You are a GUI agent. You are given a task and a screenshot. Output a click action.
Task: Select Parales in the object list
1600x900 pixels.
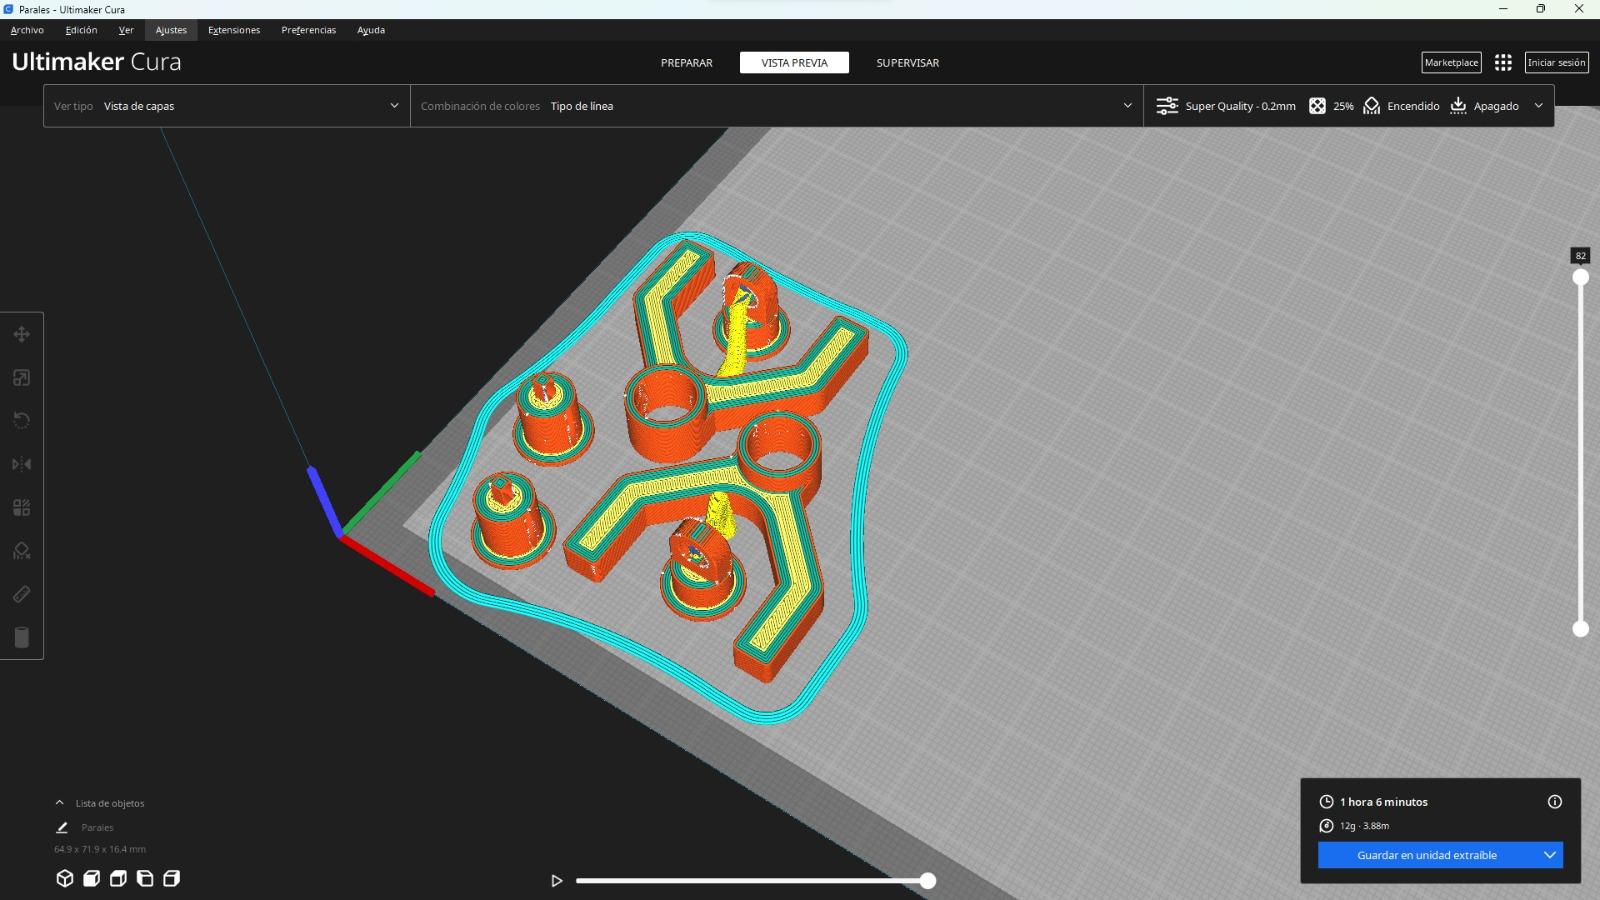click(97, 828)
